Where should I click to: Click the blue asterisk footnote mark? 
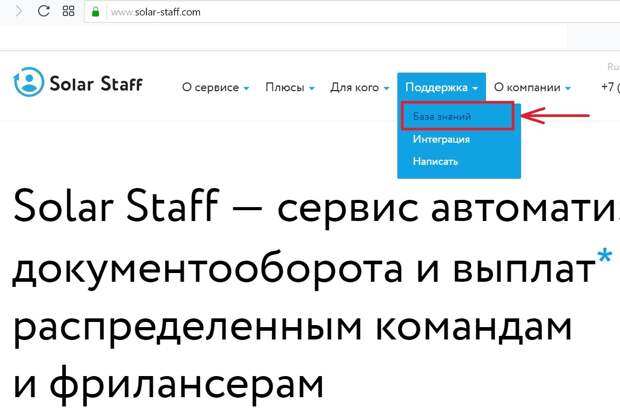click(x=605, y=256)
